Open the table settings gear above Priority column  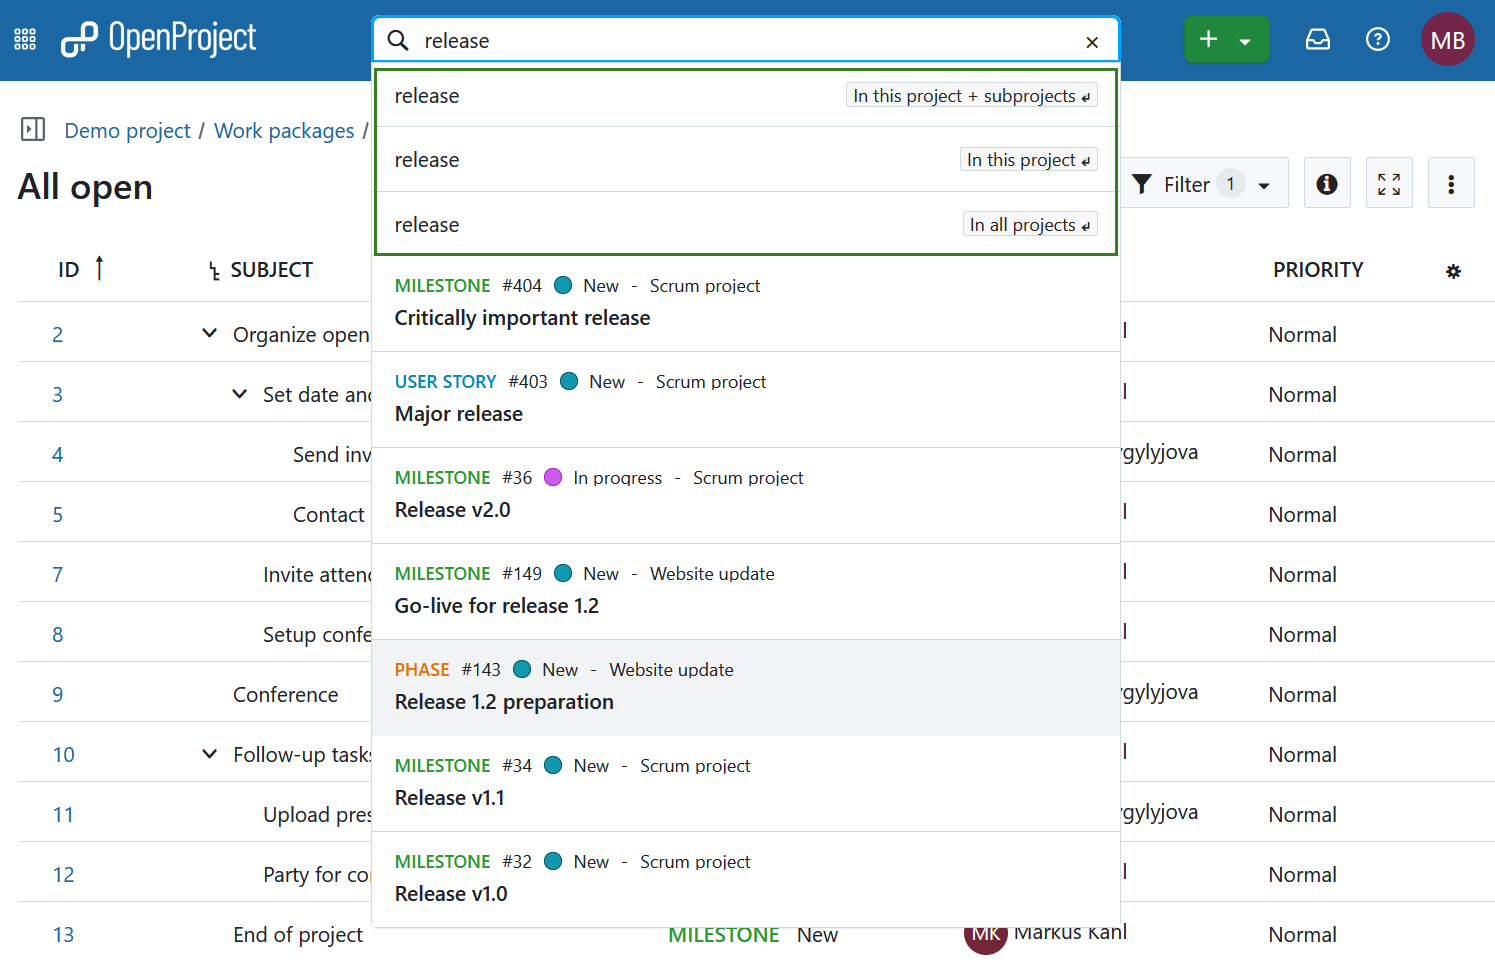pos(1452,271)
